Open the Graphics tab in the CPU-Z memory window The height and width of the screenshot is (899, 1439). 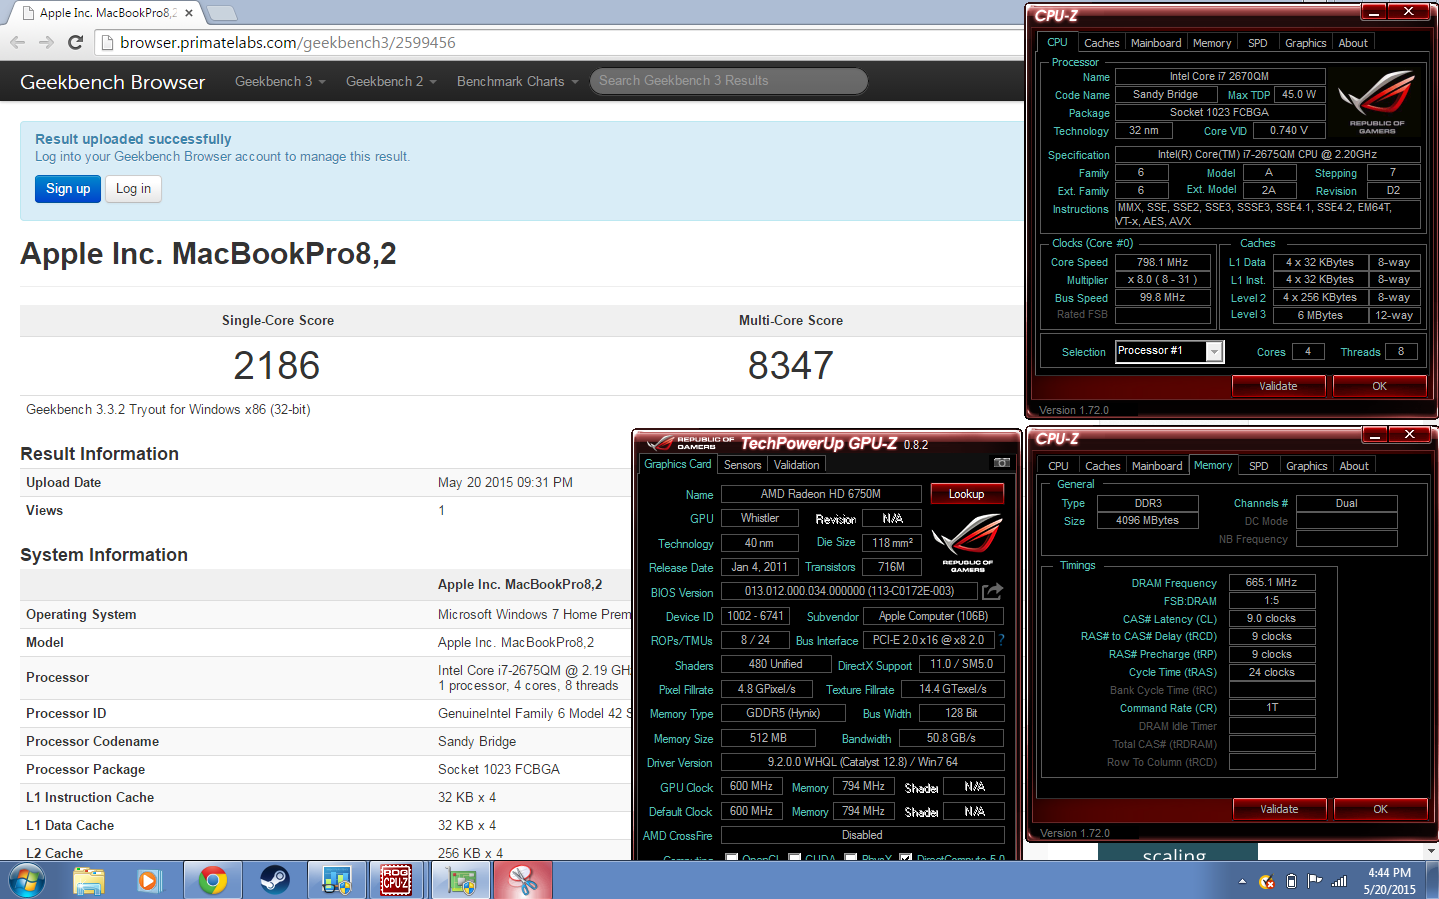(1306, 466)
